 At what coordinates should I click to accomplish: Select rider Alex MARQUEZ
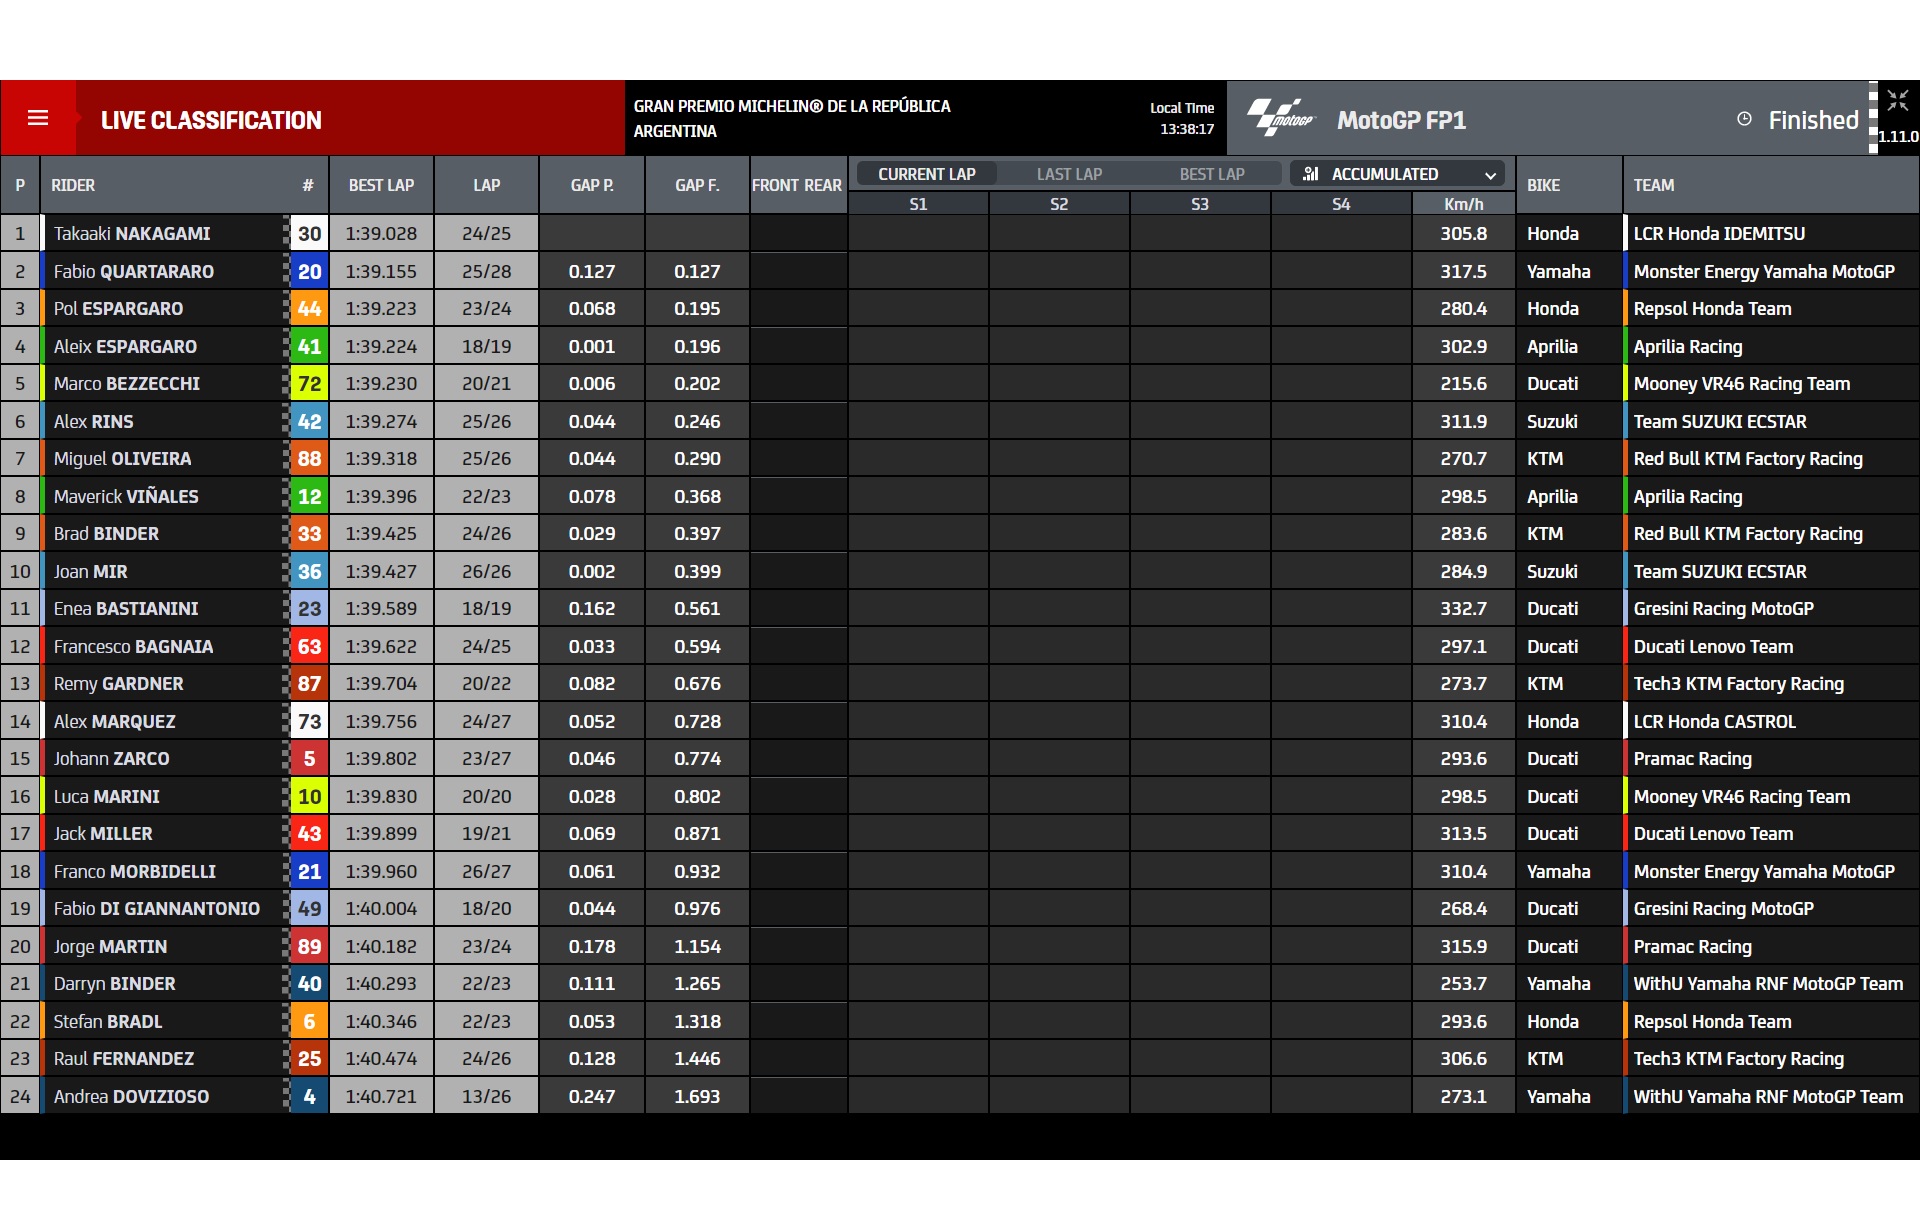click(x=114, y=721)
